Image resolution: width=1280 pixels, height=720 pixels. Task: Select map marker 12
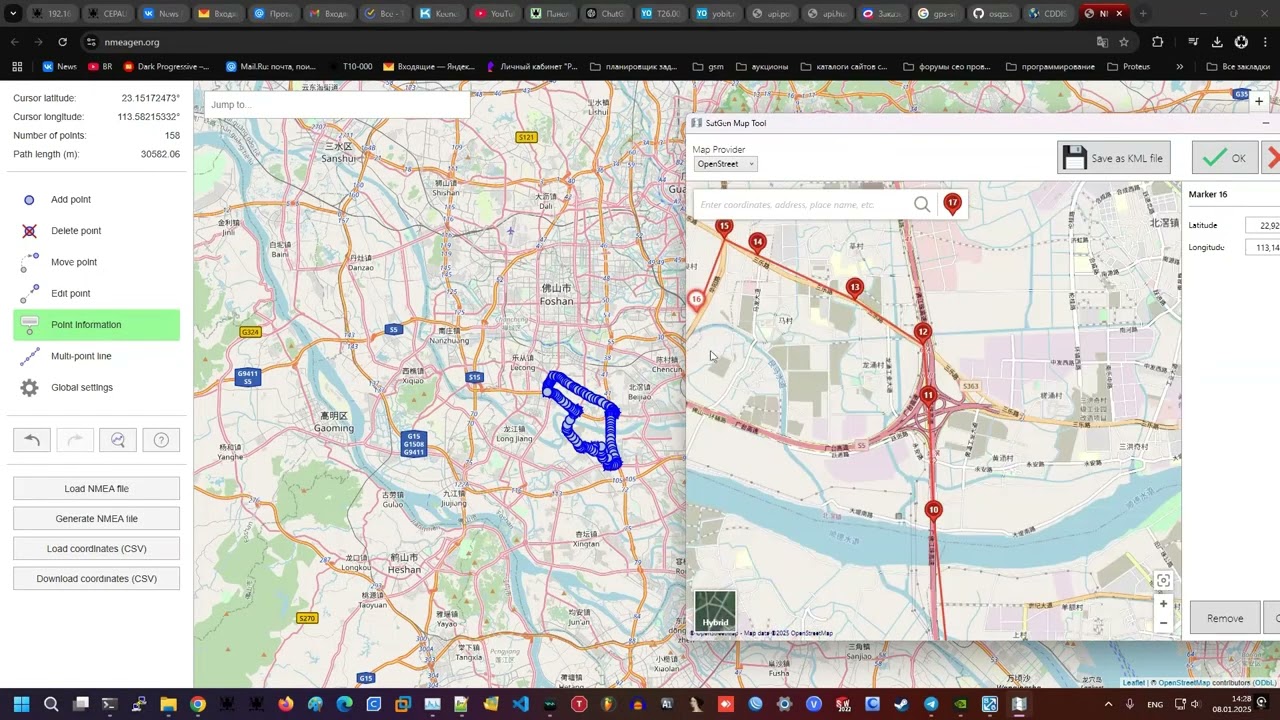point(922,334)
